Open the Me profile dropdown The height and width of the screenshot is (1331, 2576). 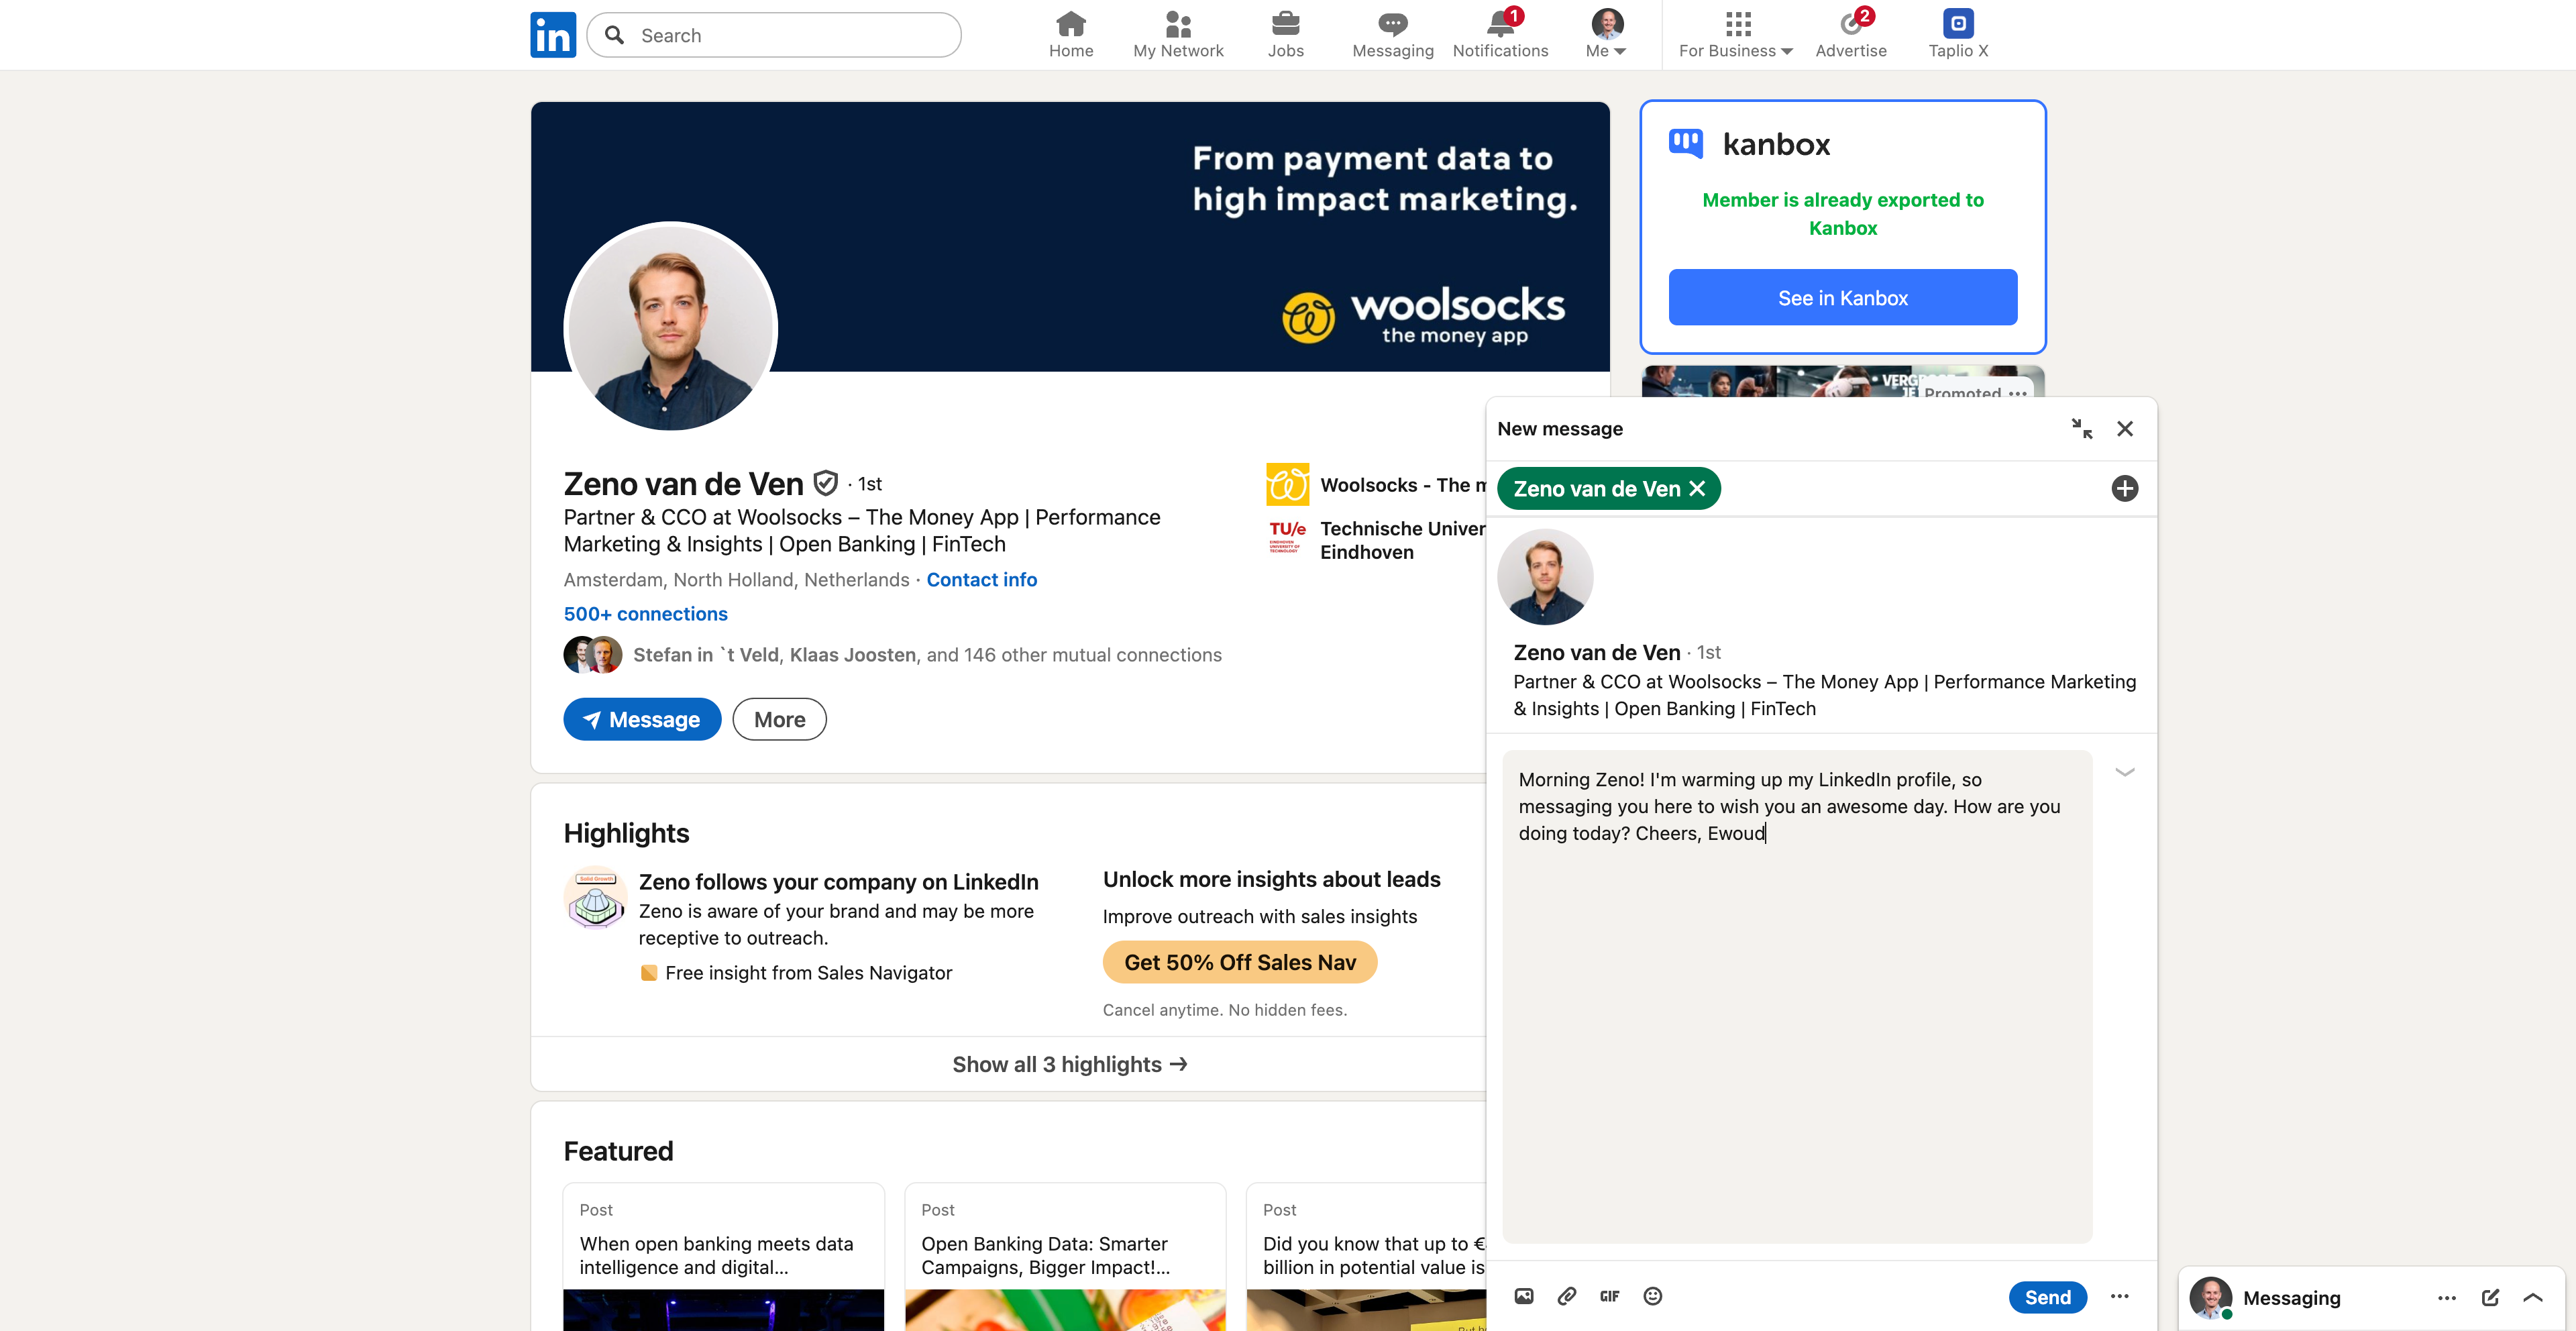click(1607, 35)
